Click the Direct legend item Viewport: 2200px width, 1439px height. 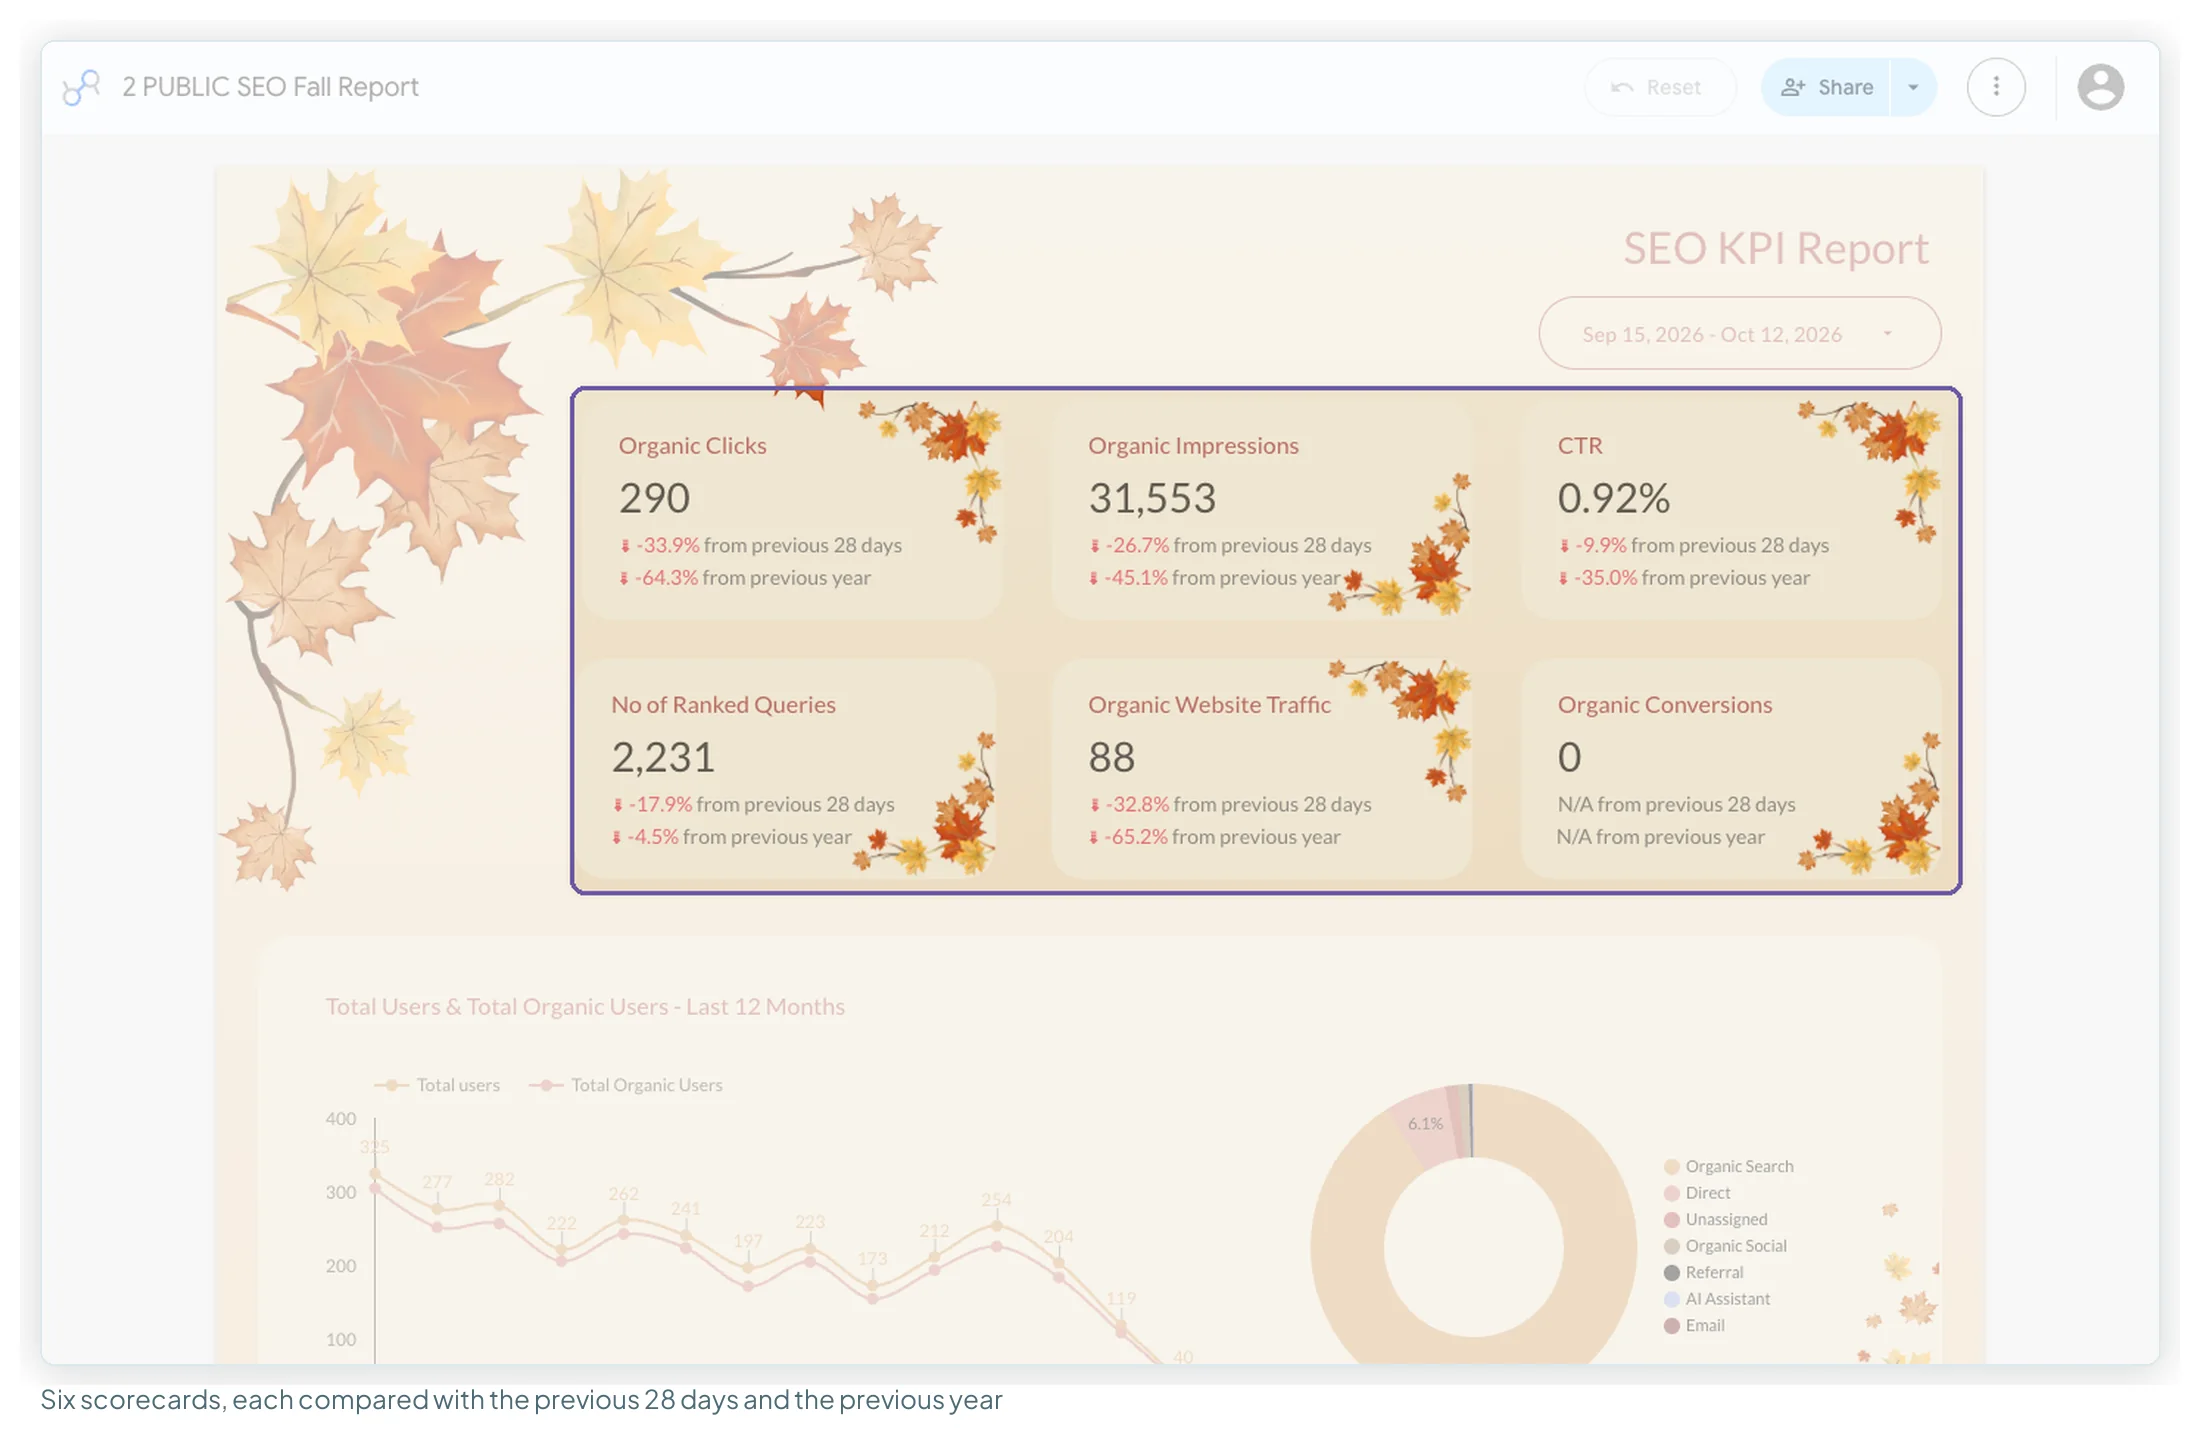coord(1697,1193)
